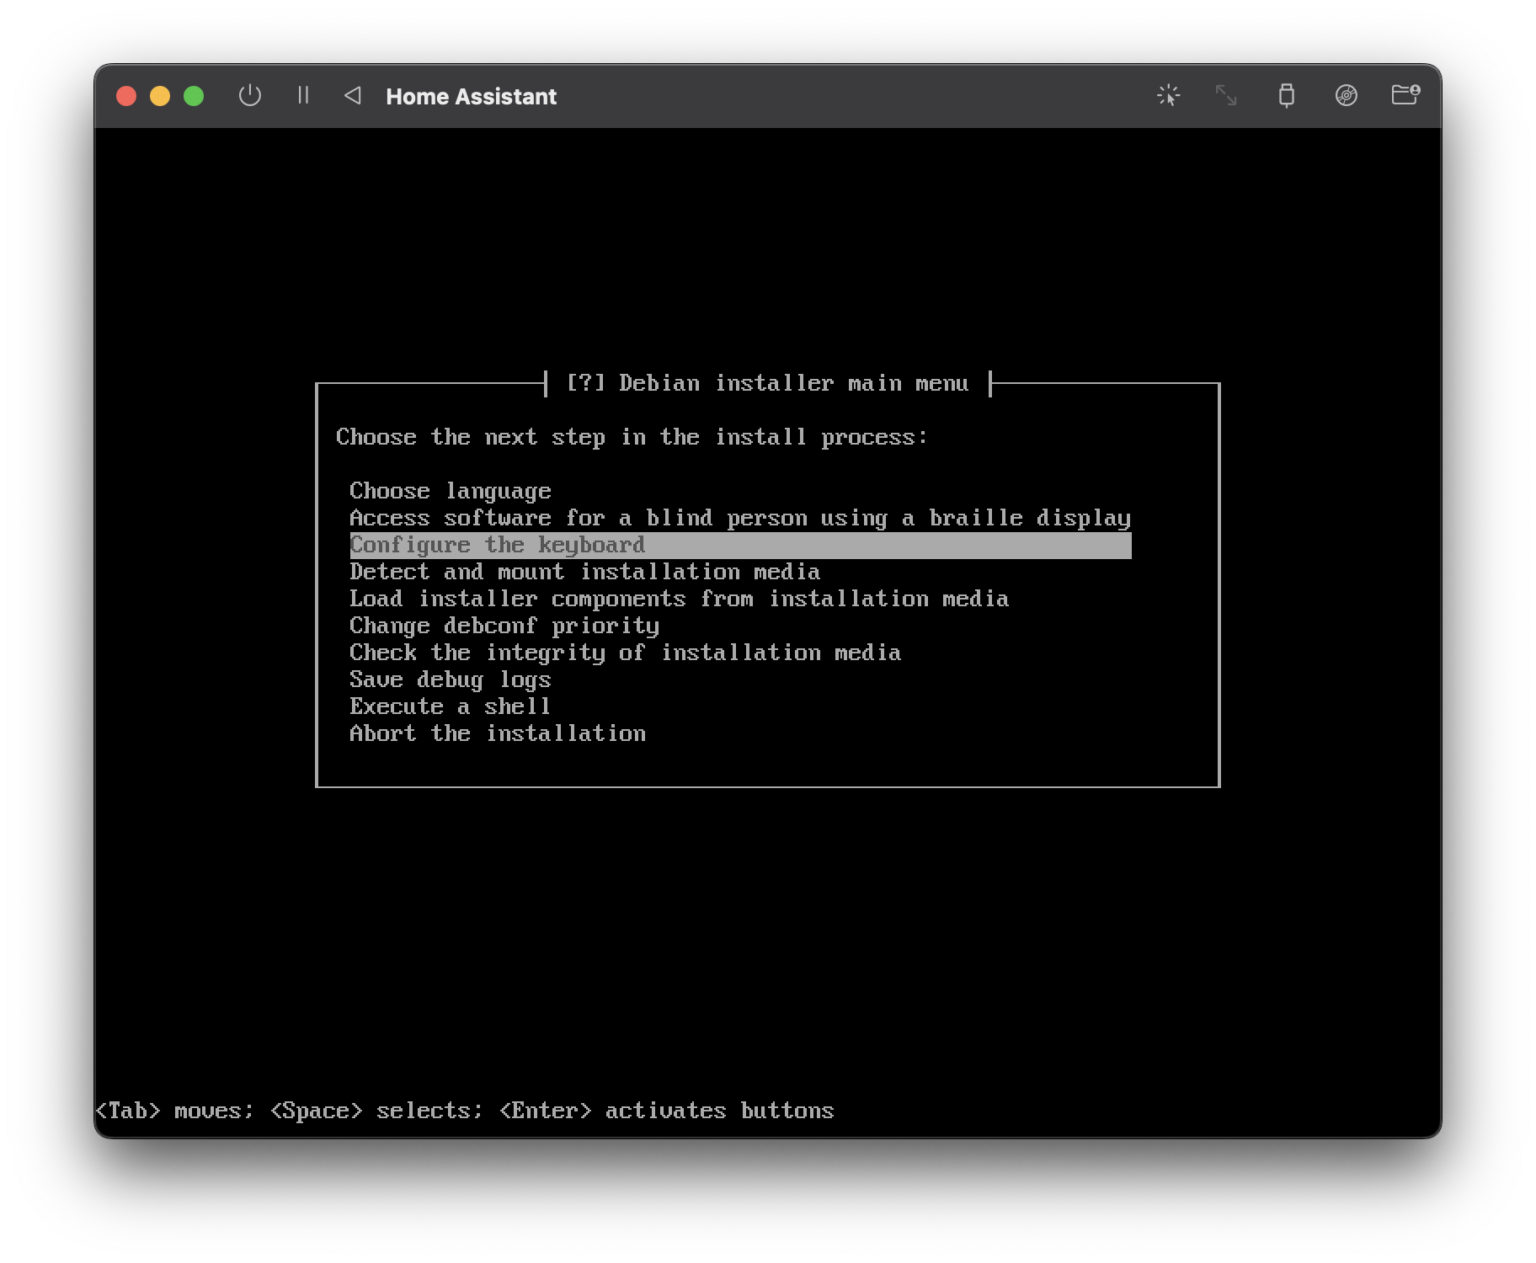This screenshot has width=1536, height=1263.
Task: Enable braille display accessibility support
Action: (739, 518)
